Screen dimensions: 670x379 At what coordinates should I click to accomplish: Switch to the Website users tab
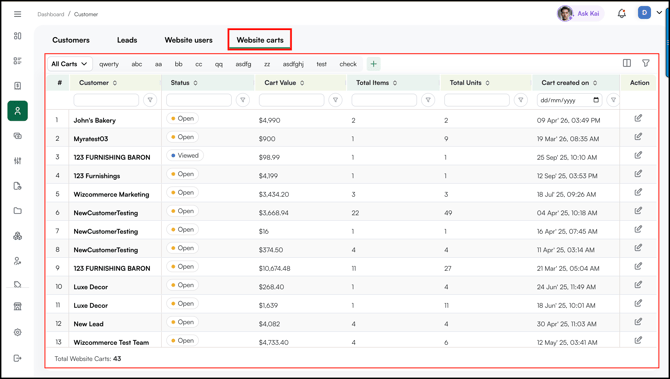point(188,40)
